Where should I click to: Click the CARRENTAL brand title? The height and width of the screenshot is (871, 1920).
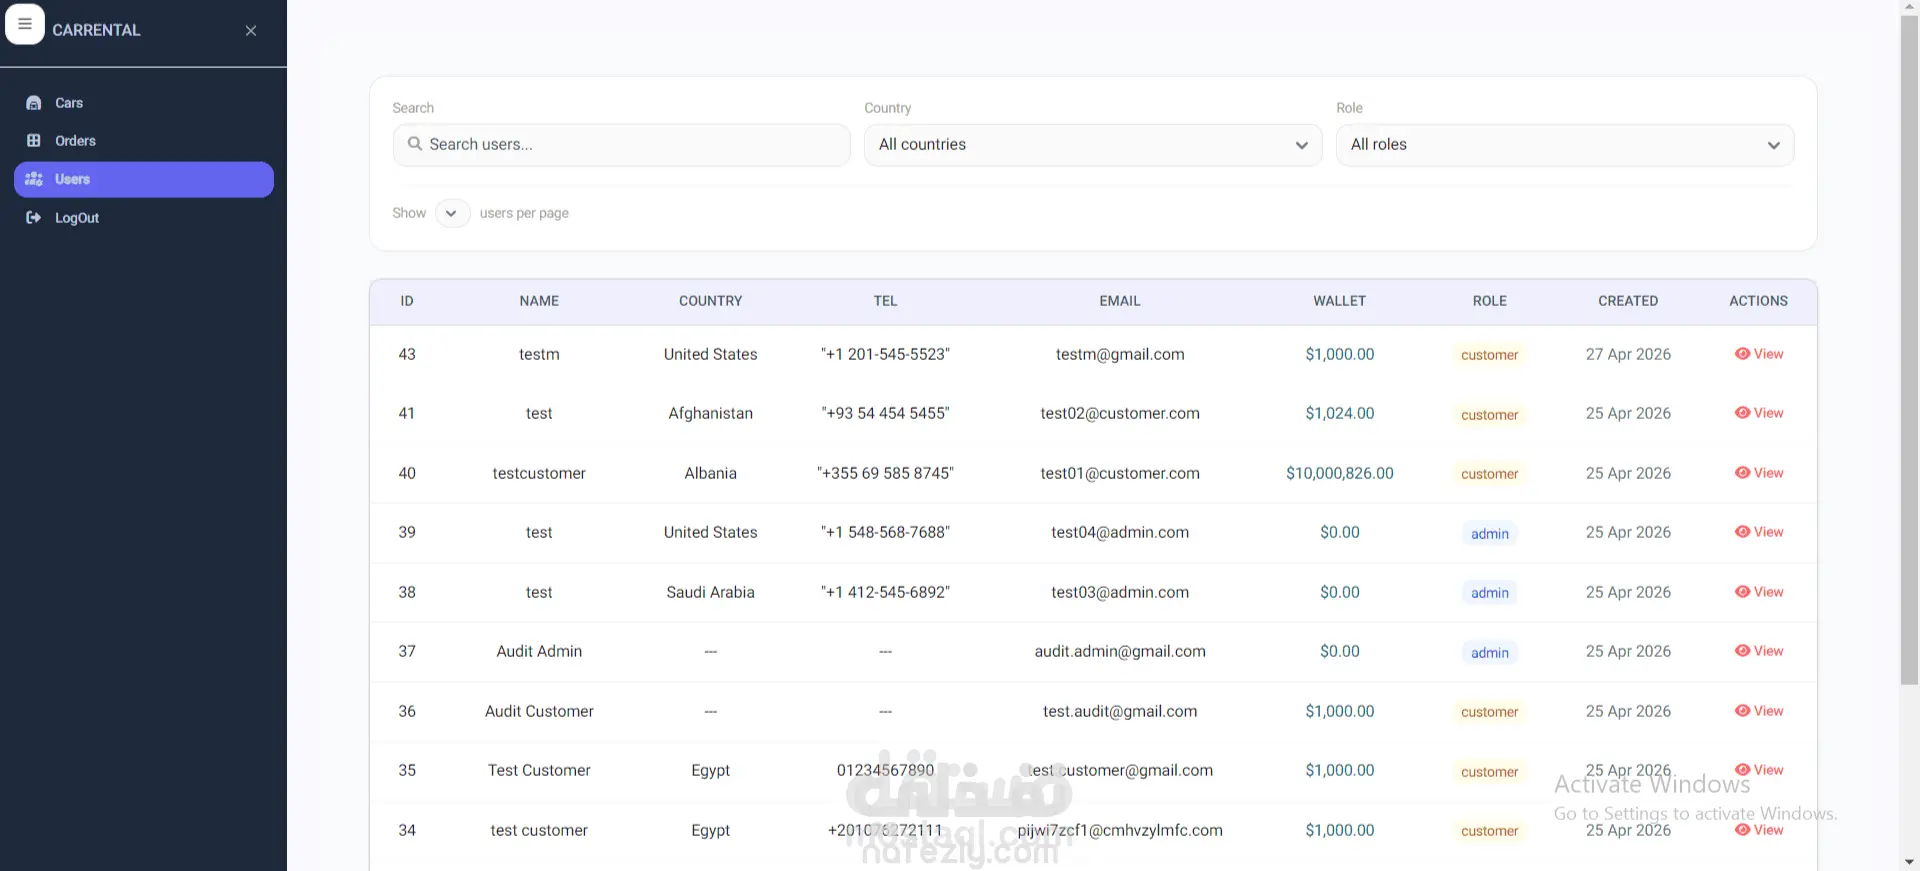[x=96, y=30]
